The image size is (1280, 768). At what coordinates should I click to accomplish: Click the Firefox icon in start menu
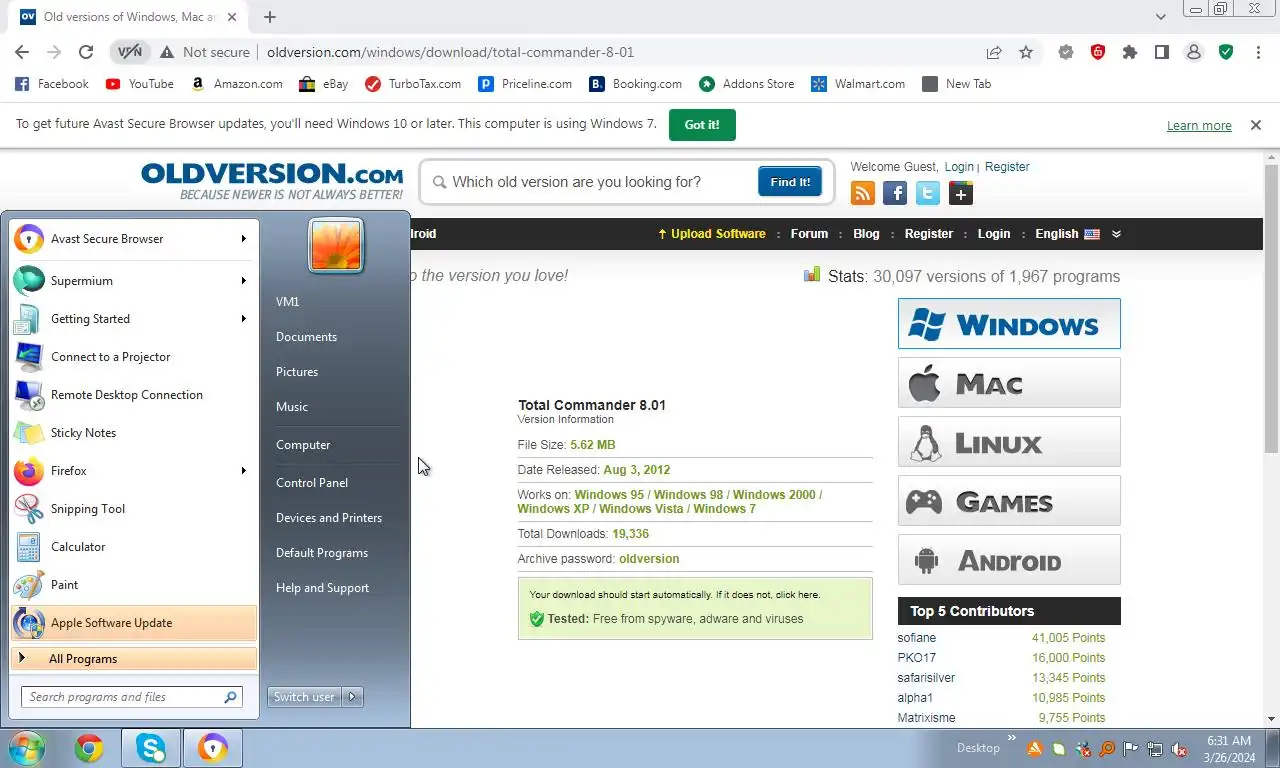tap(29, 471)
